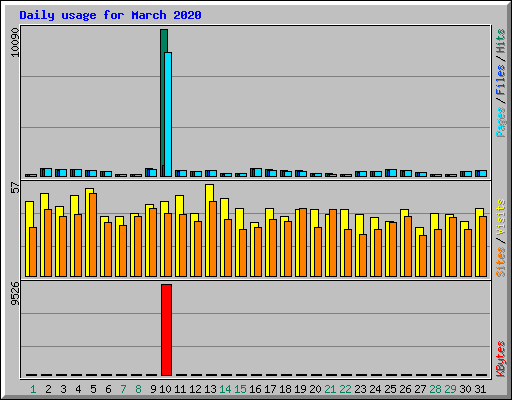Viewport: 512px width, 400px height.
Task: Click day label 19 on the x-axis
Action: coord(300,389)
